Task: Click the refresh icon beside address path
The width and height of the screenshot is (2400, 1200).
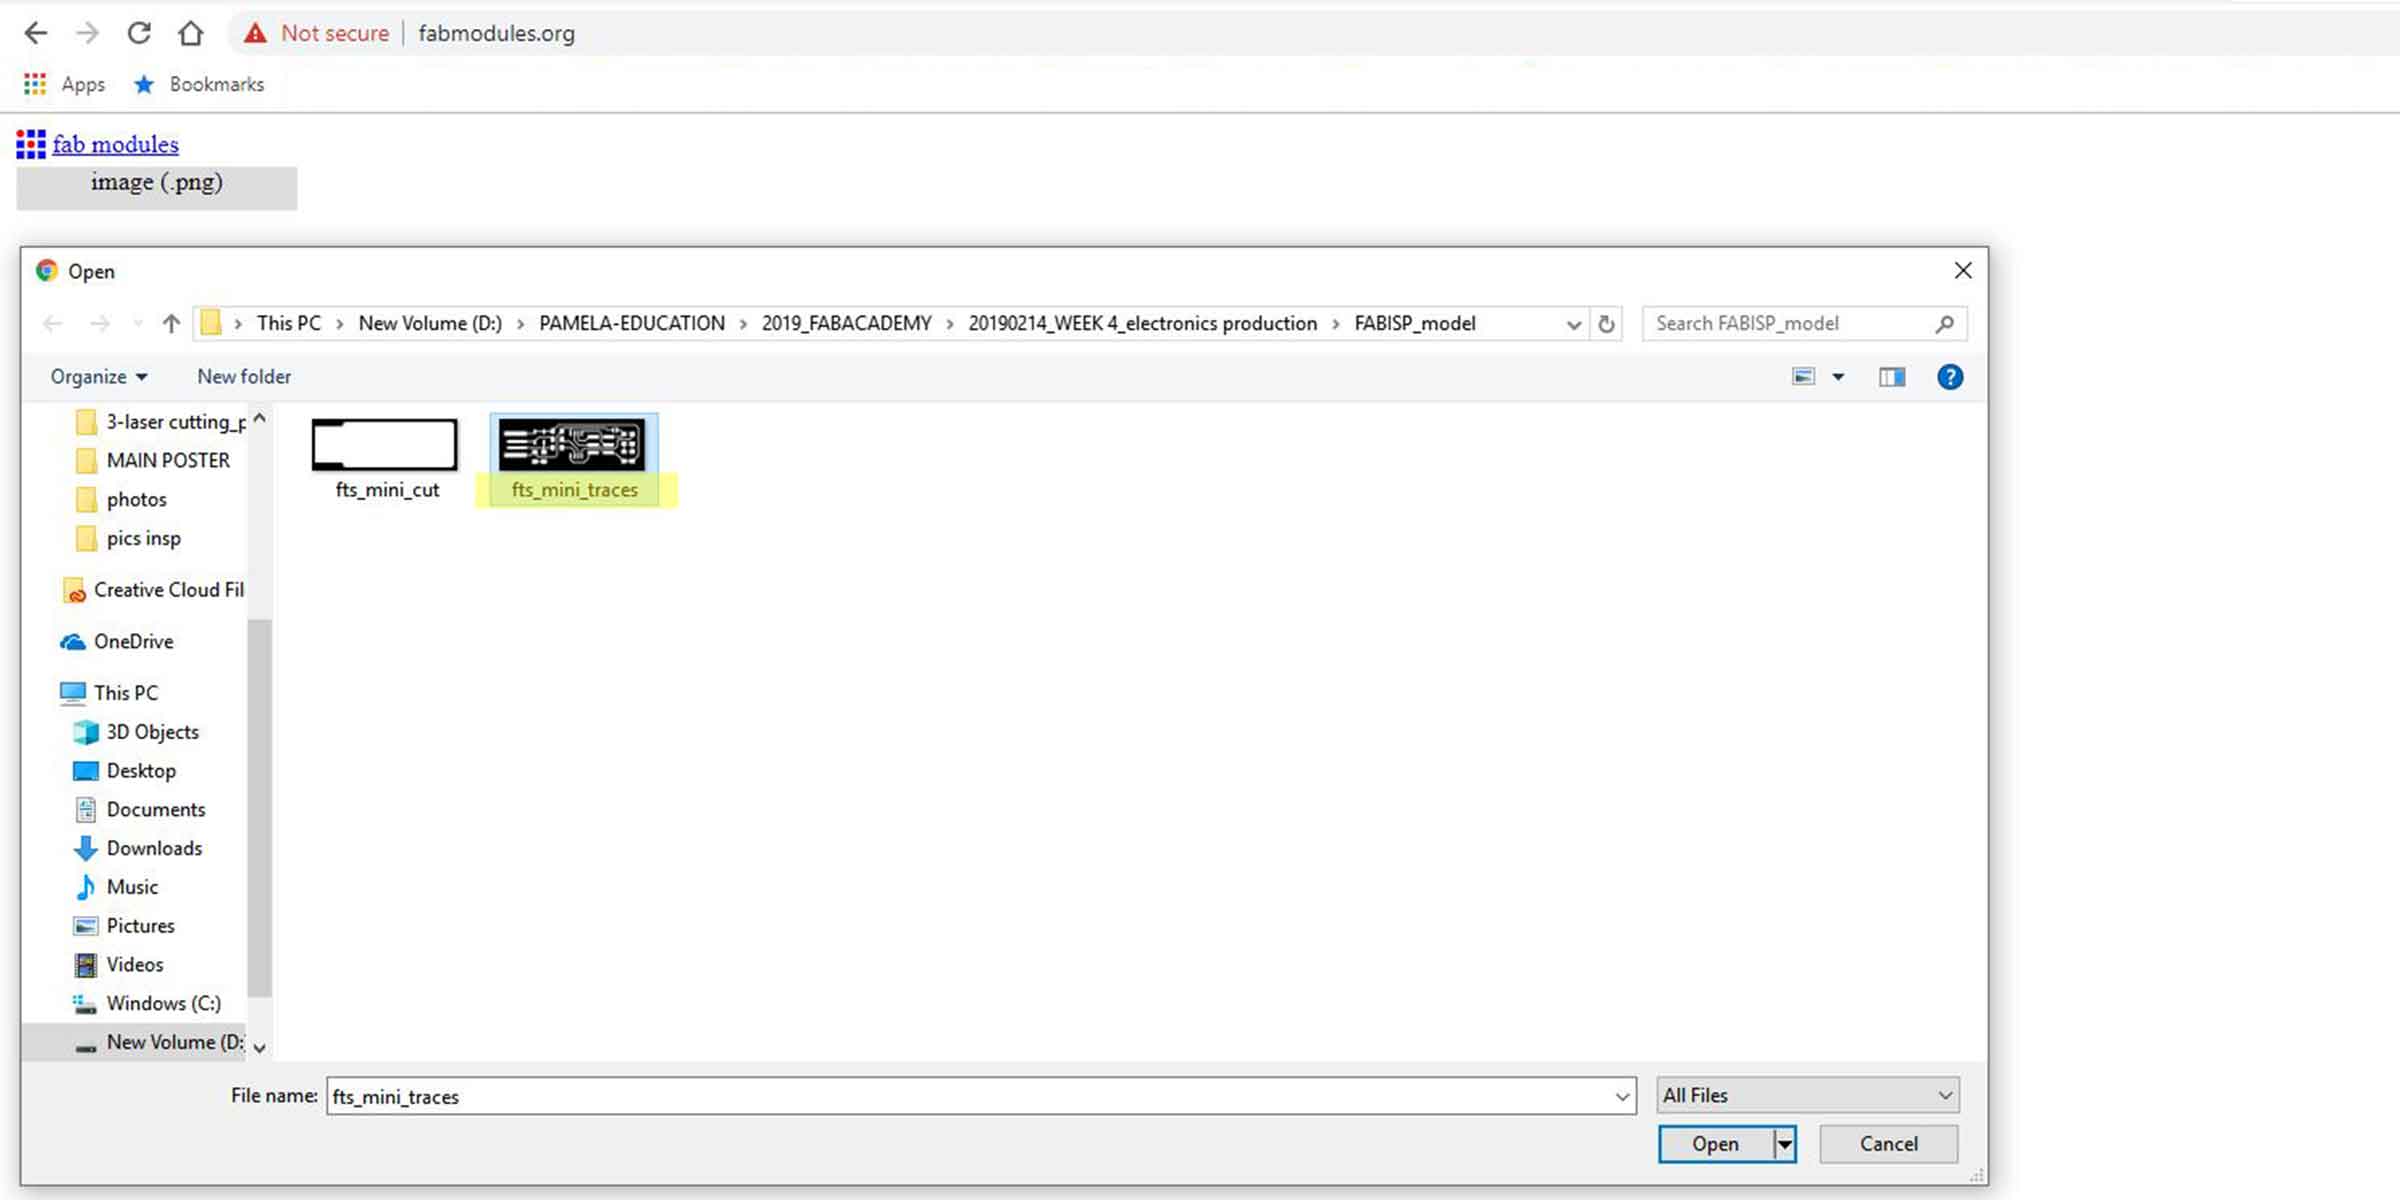Action: click(x=1606, y=323)
